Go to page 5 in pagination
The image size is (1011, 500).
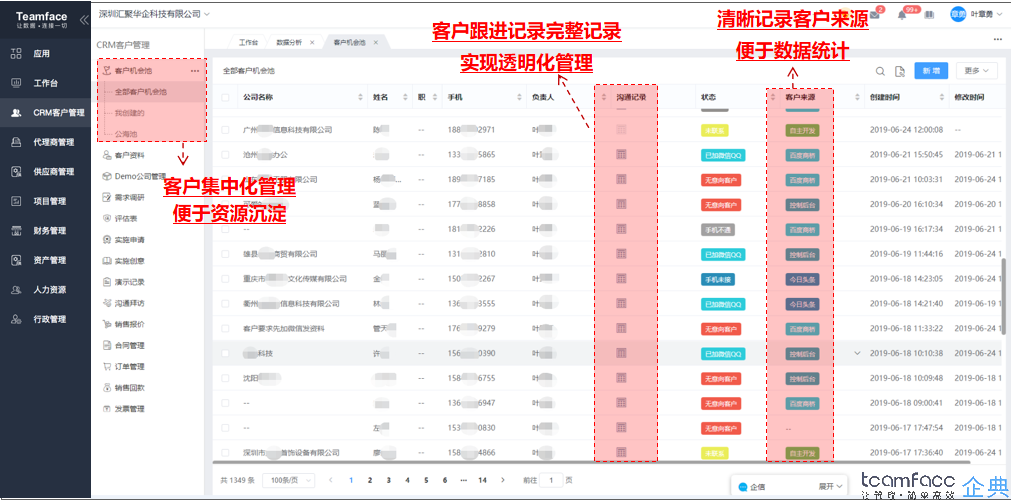[x=426, y=480]
